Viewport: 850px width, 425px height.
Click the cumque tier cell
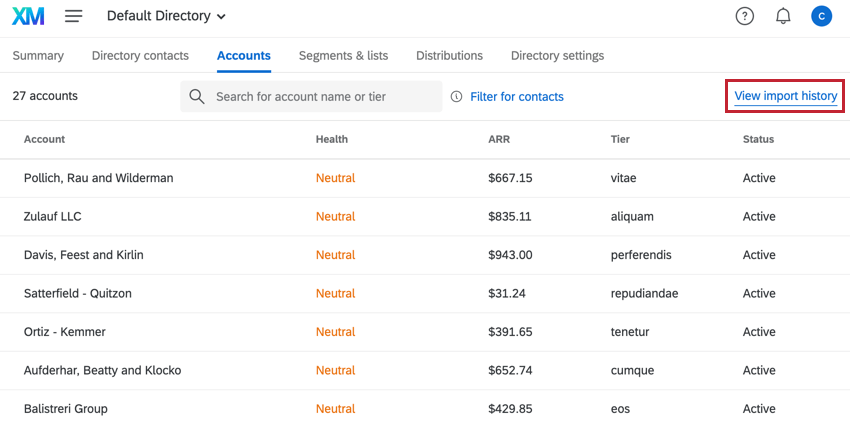(x=632, y=370)
